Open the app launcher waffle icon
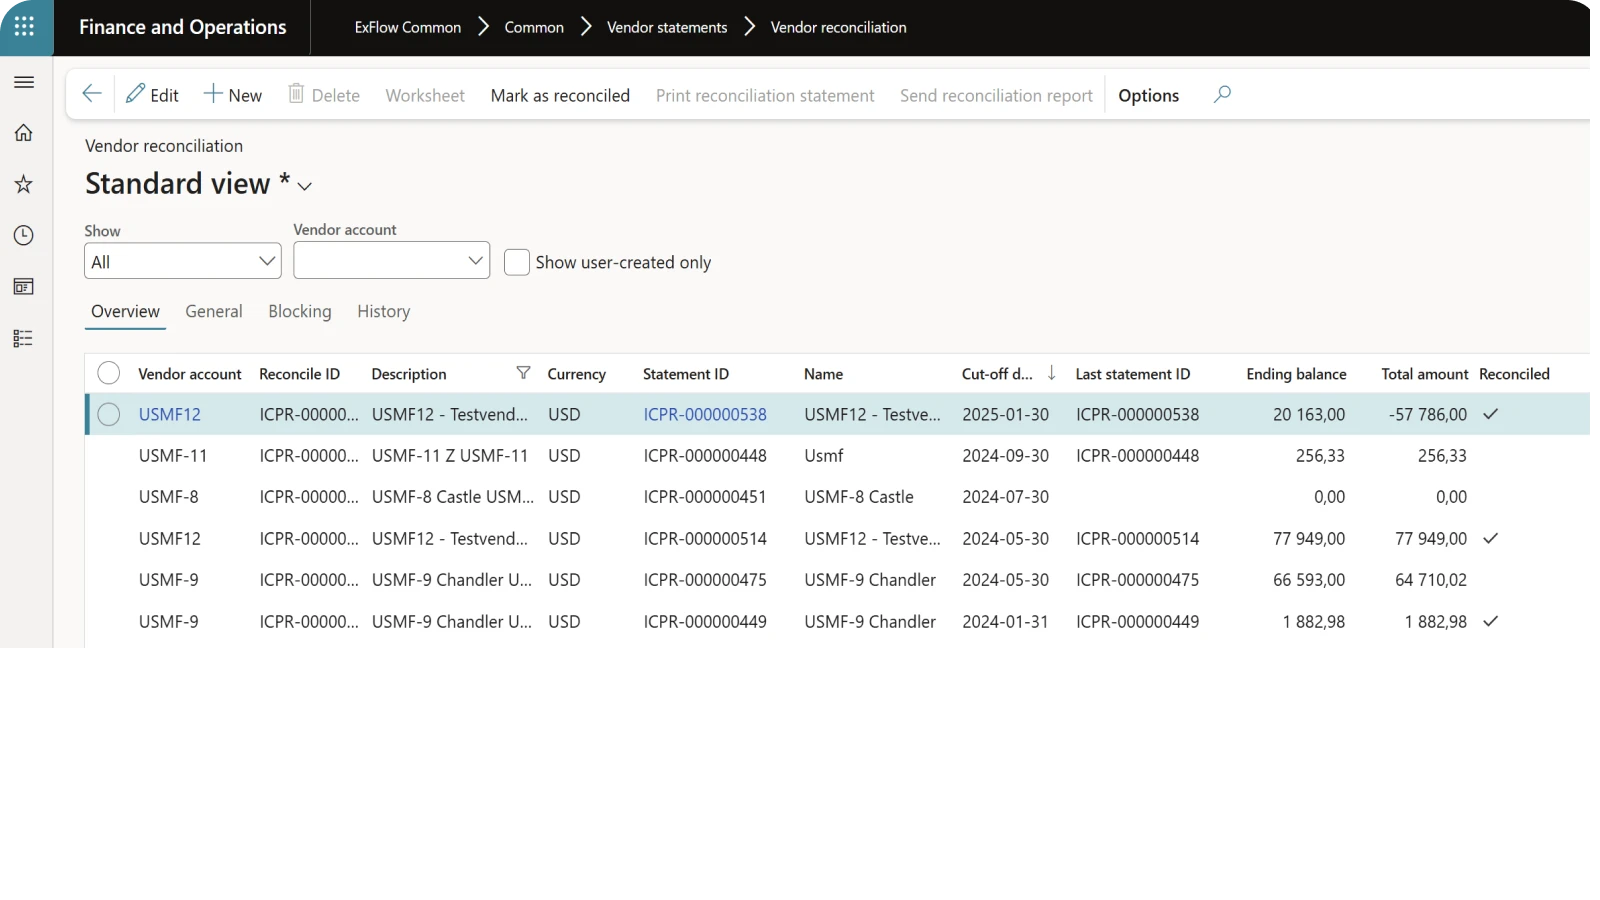 pyautogui.click(x=25, y=27)
